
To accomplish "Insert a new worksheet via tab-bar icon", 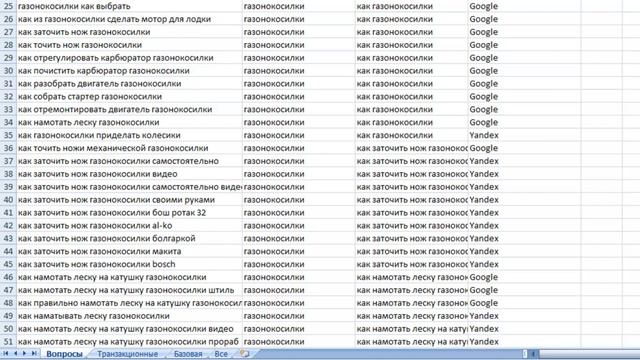I will point(244,353).
